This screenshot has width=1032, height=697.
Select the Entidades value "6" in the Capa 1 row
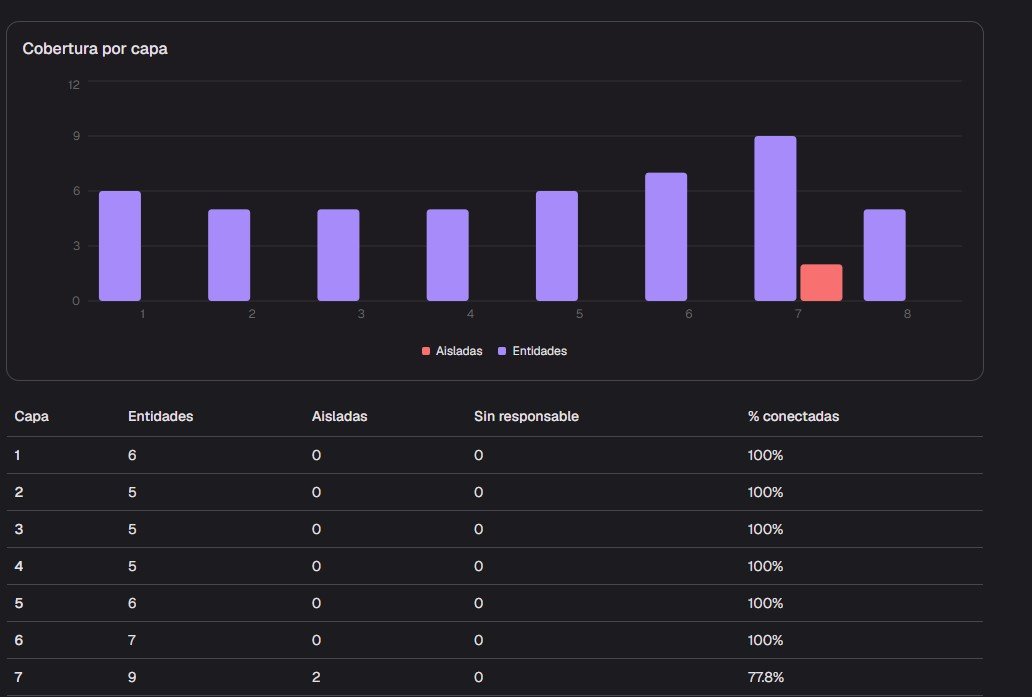(x=132, y=455)
